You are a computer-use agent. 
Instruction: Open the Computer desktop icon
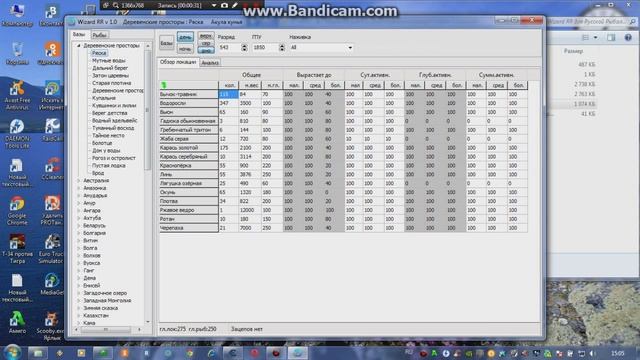17,15
